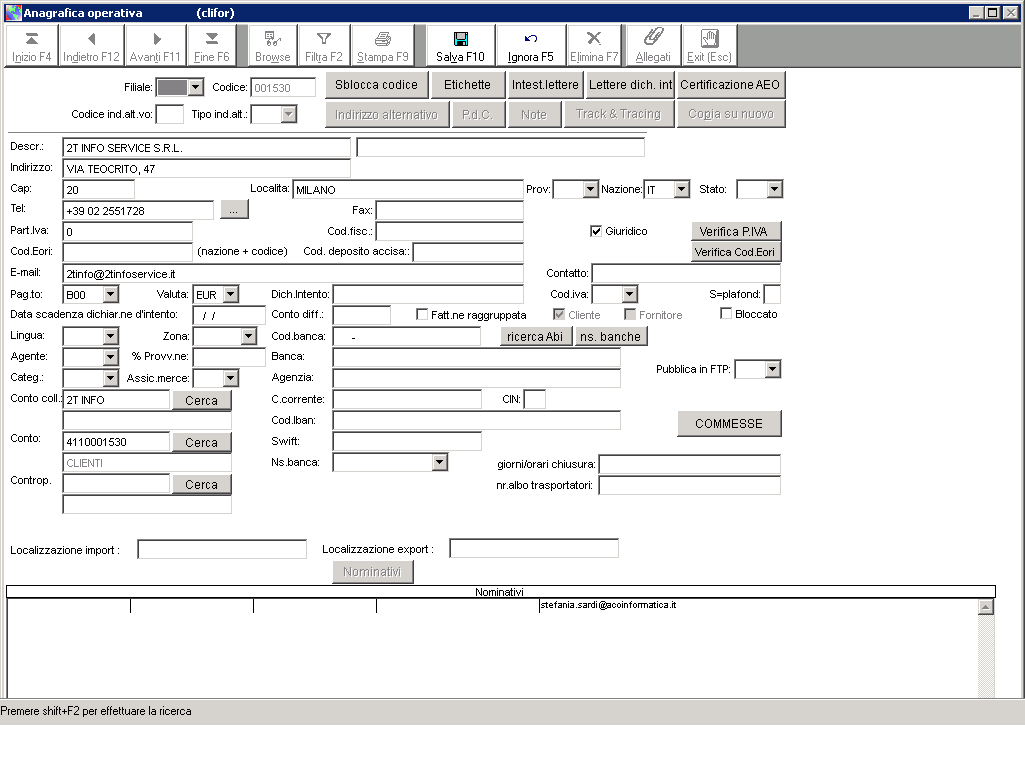Enable the Bloccato checkbox
Viewport: 1025px width, 762px height.
[727, 314]
